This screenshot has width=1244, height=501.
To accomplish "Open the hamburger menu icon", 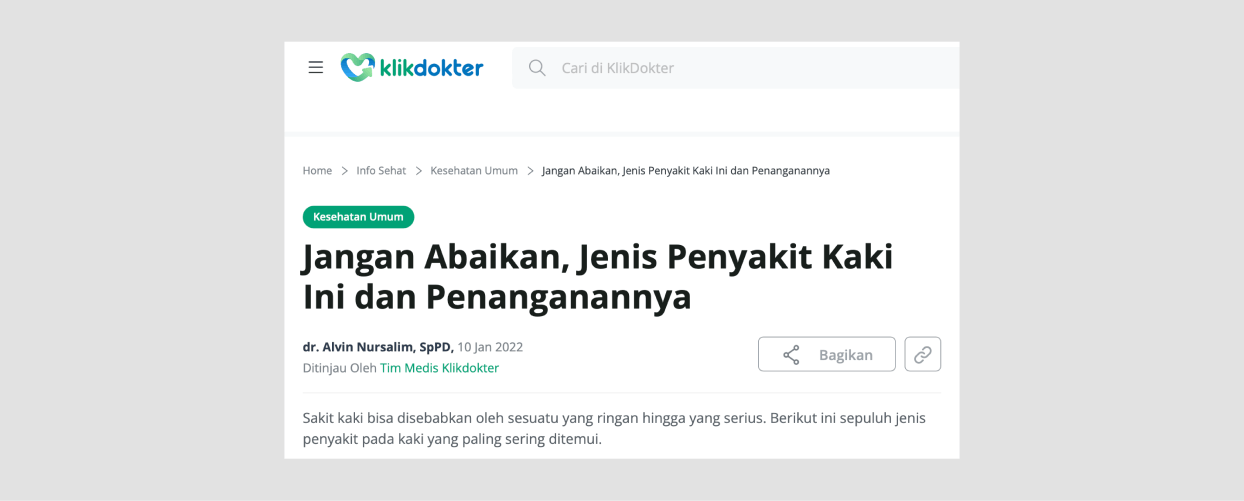I will click(316, 68).
